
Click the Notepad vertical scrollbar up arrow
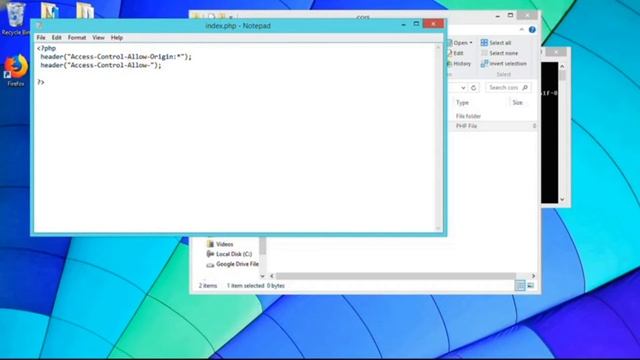(438, 47)
